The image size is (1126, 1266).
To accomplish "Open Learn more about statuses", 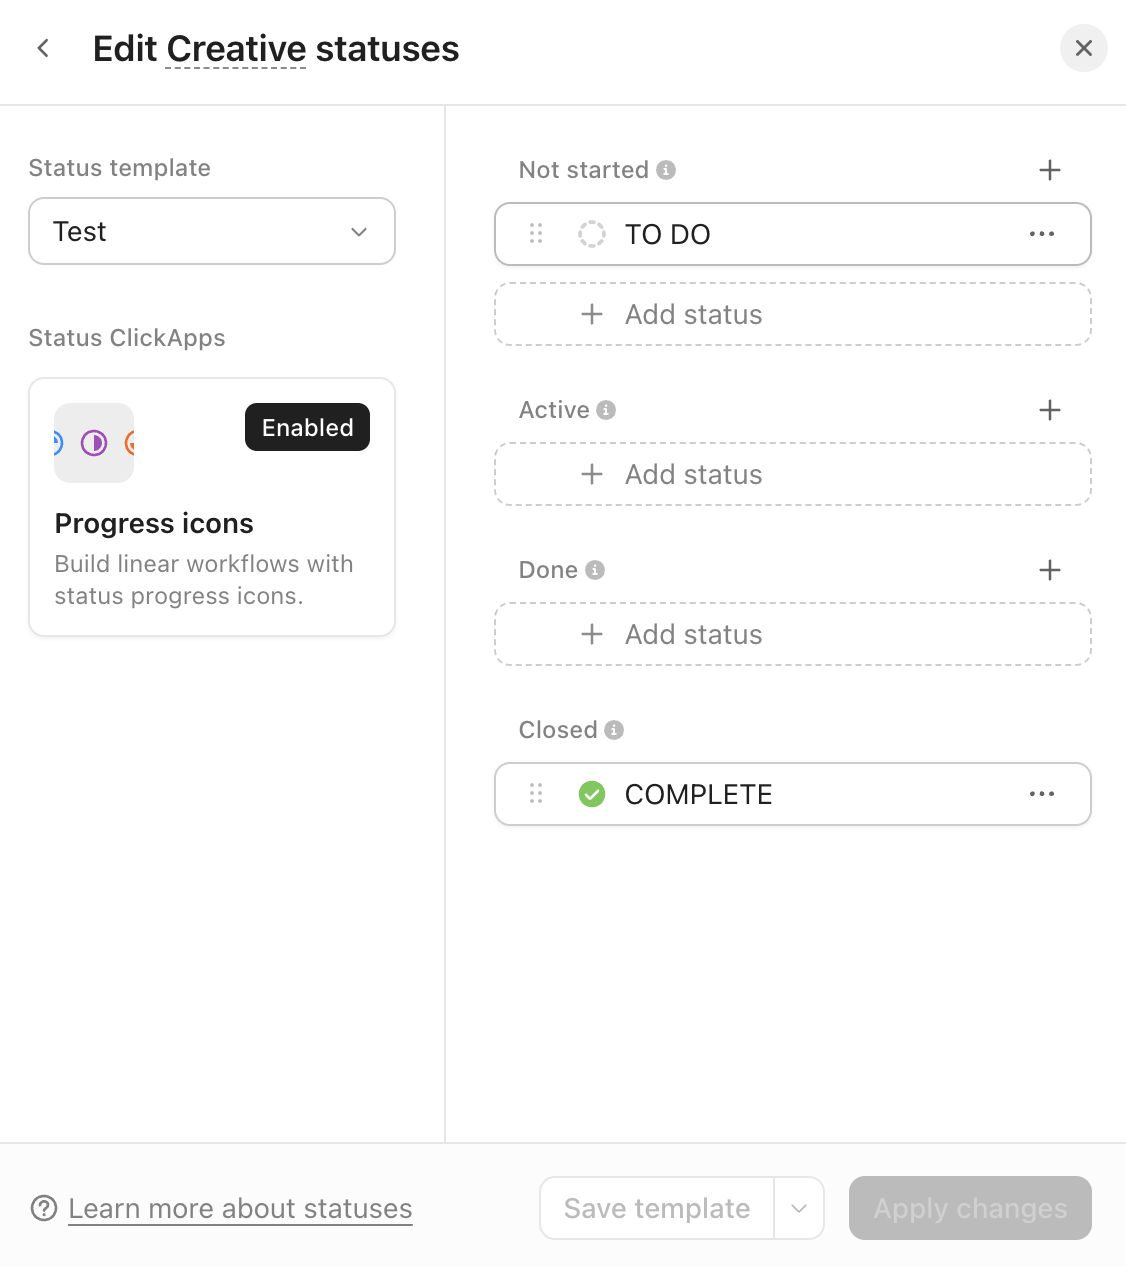I will [x=240, y=1208].
